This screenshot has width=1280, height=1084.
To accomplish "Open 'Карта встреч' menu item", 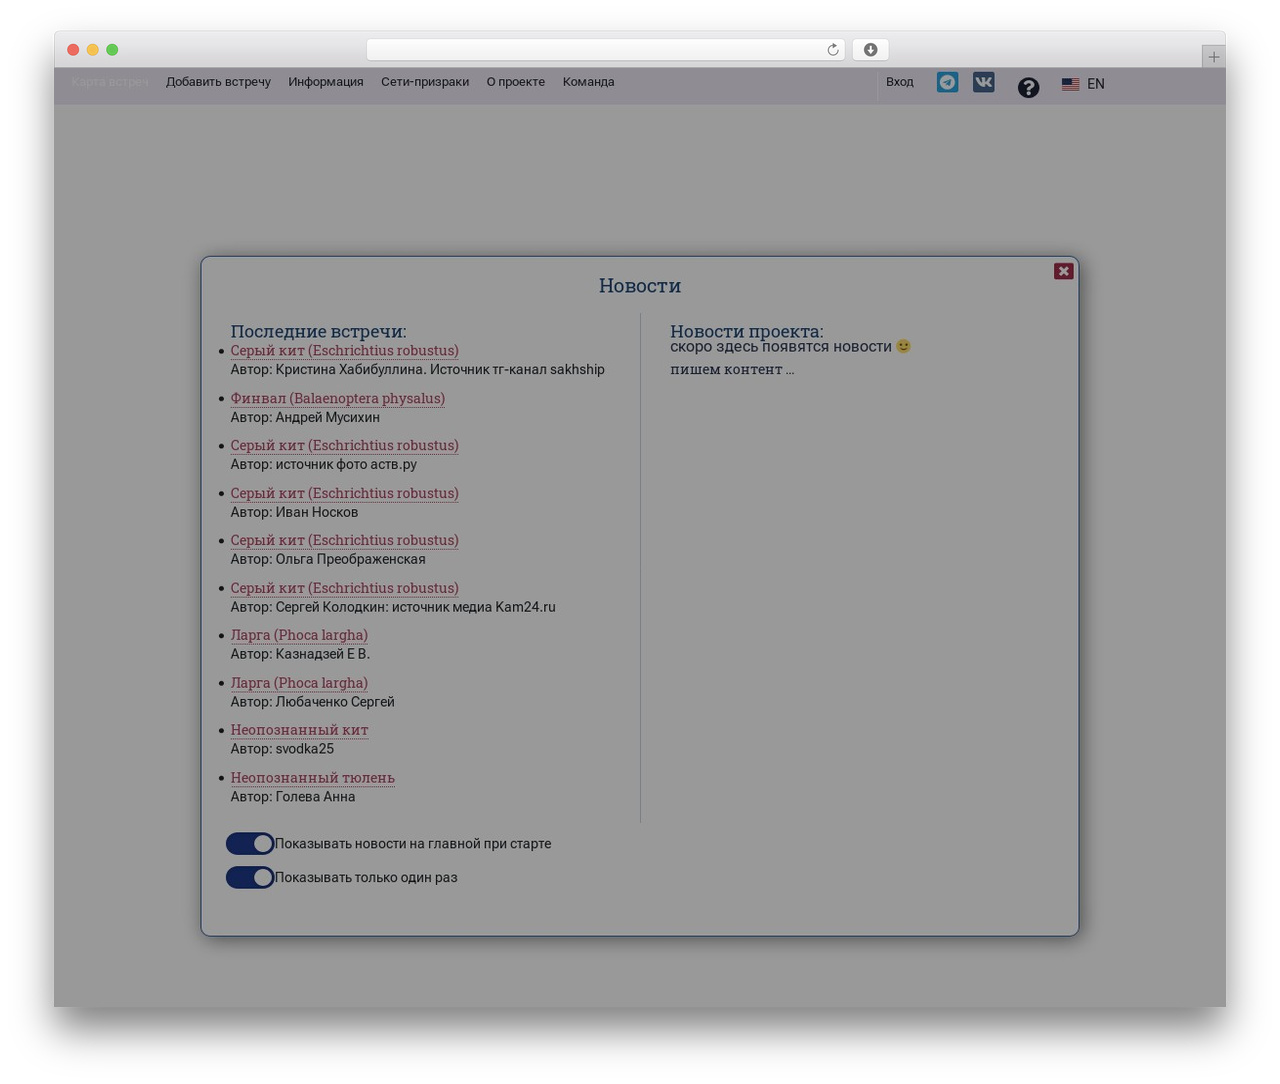I will [x=110, y=82].
